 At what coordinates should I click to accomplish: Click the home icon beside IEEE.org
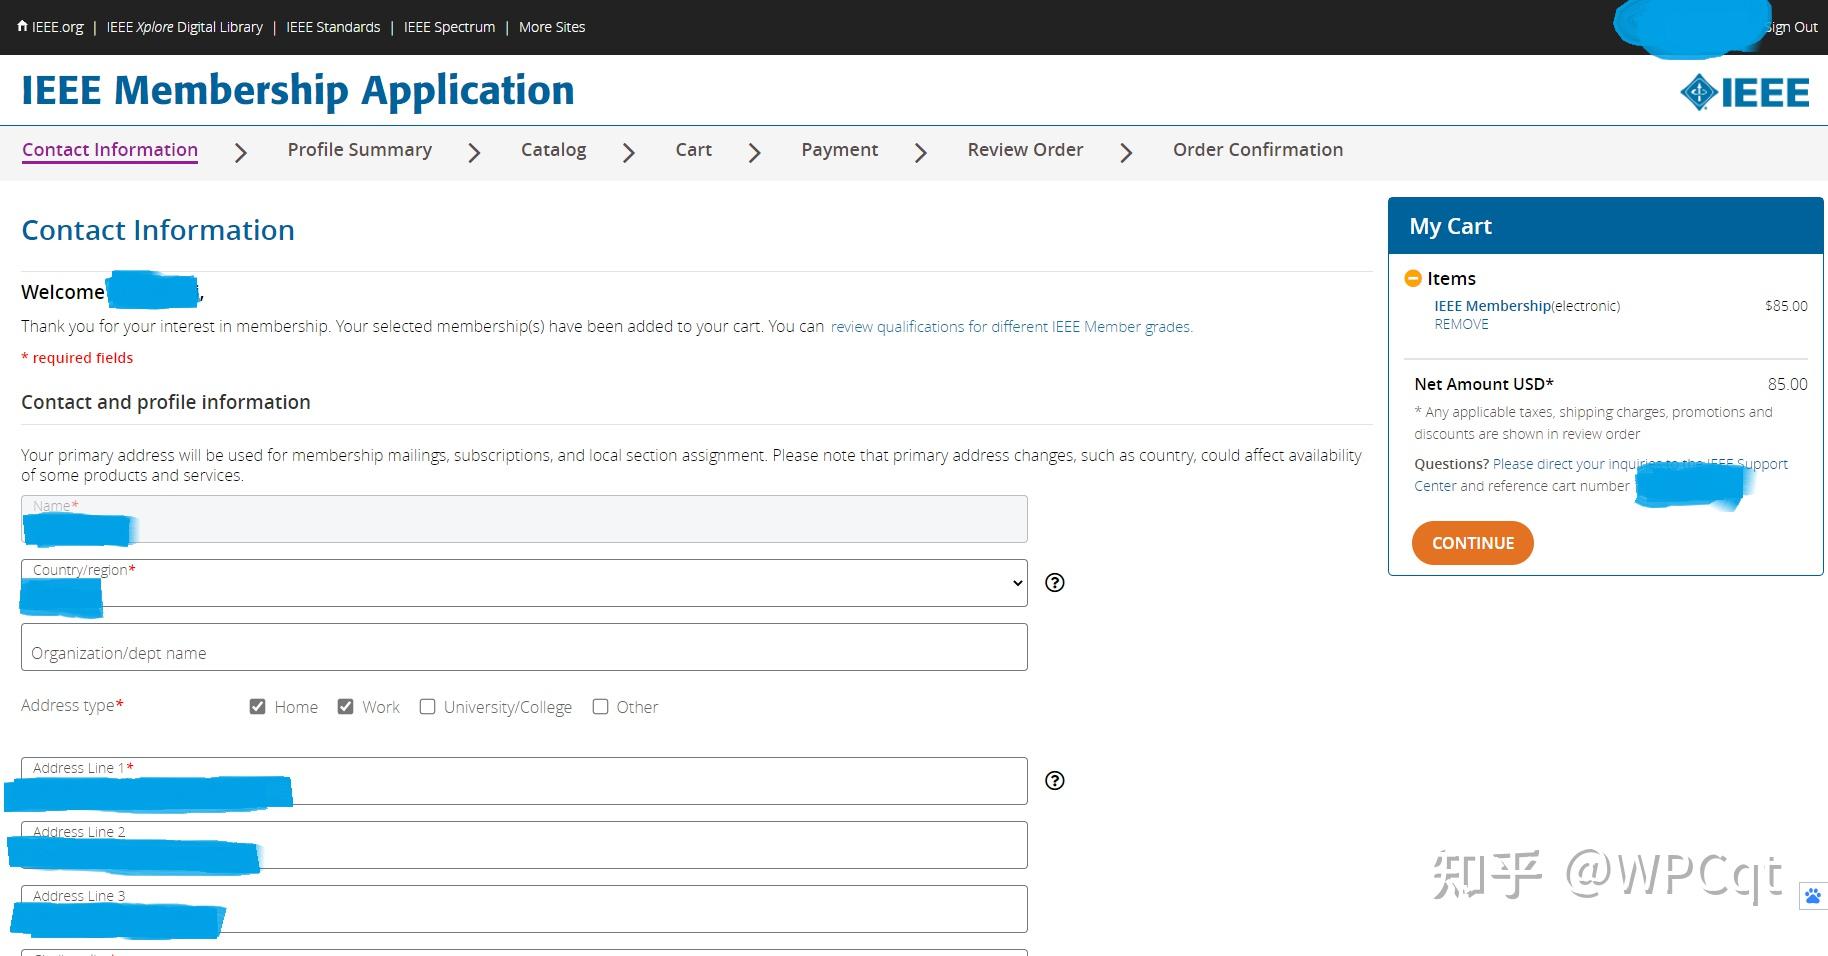22,27
